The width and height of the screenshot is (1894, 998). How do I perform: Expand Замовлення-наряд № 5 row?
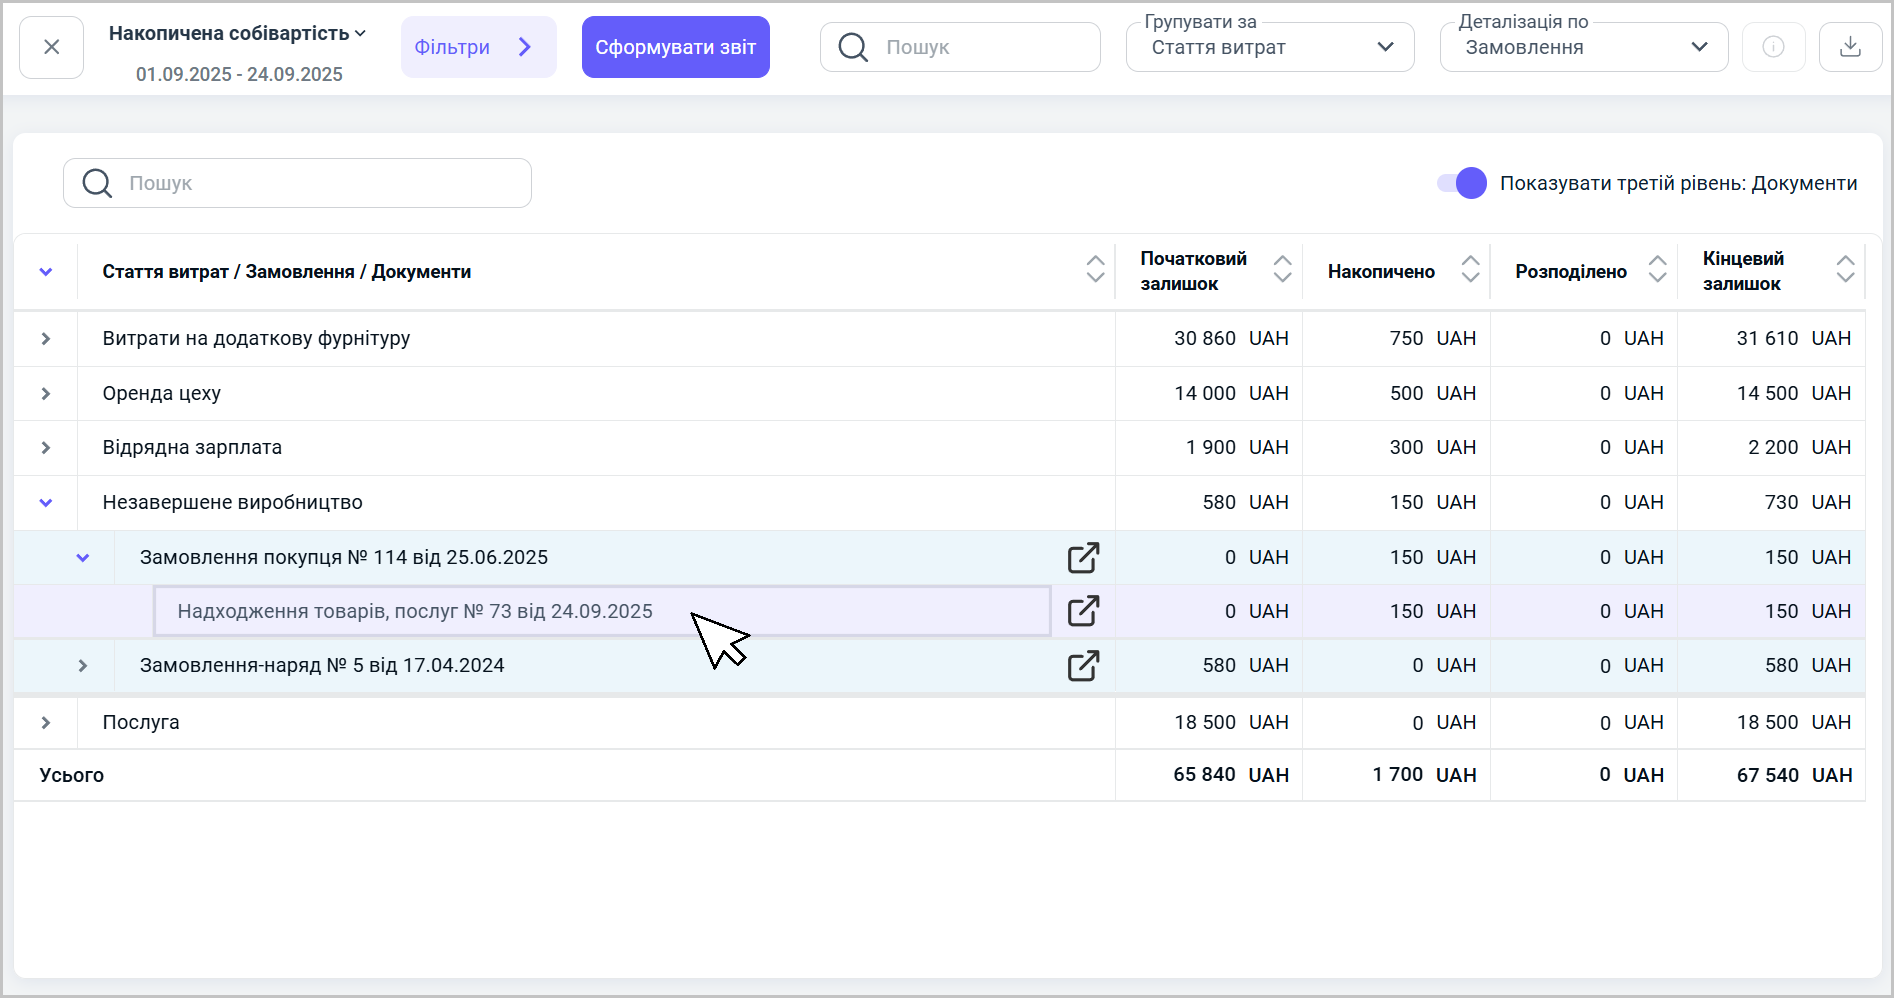pyautogui.click(x=83, y=666)
